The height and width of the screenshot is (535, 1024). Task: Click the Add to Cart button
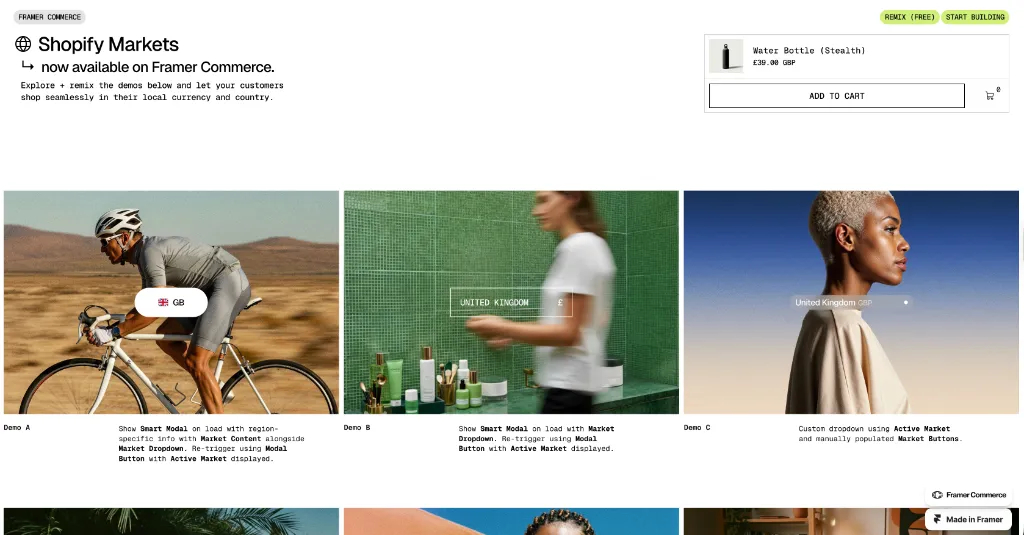(x=837, y=95)
